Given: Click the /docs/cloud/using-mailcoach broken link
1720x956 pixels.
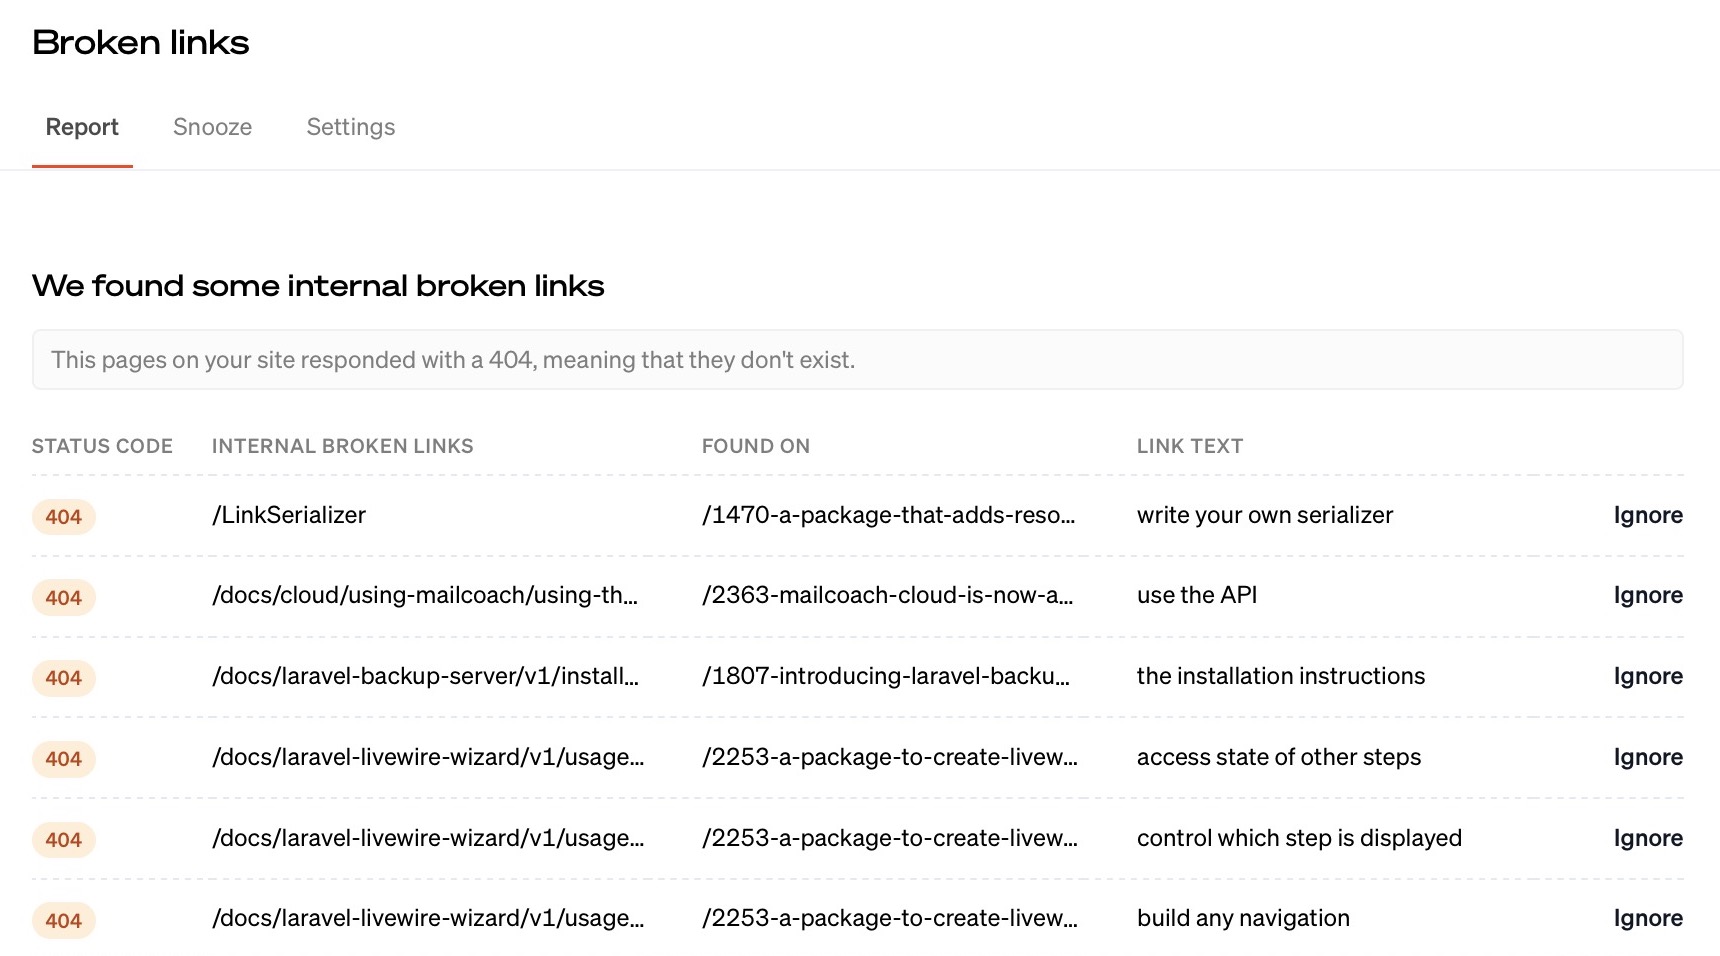Looking at the screenshot, I should tap(425, 595).
